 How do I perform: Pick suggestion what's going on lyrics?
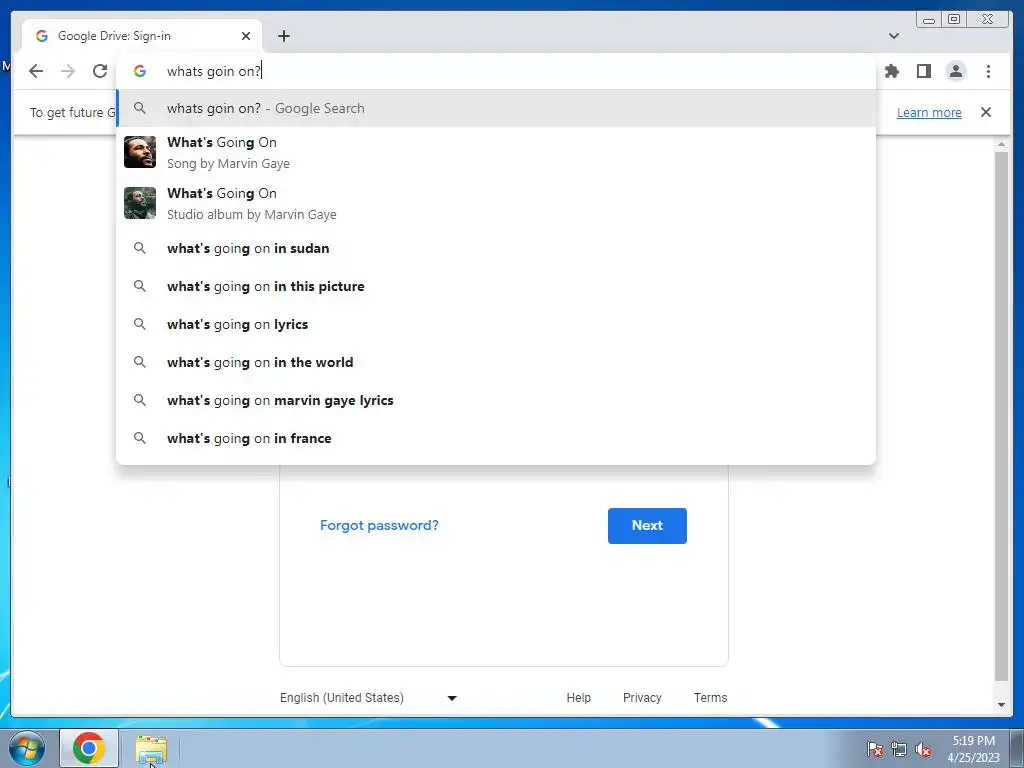(496, 324)
